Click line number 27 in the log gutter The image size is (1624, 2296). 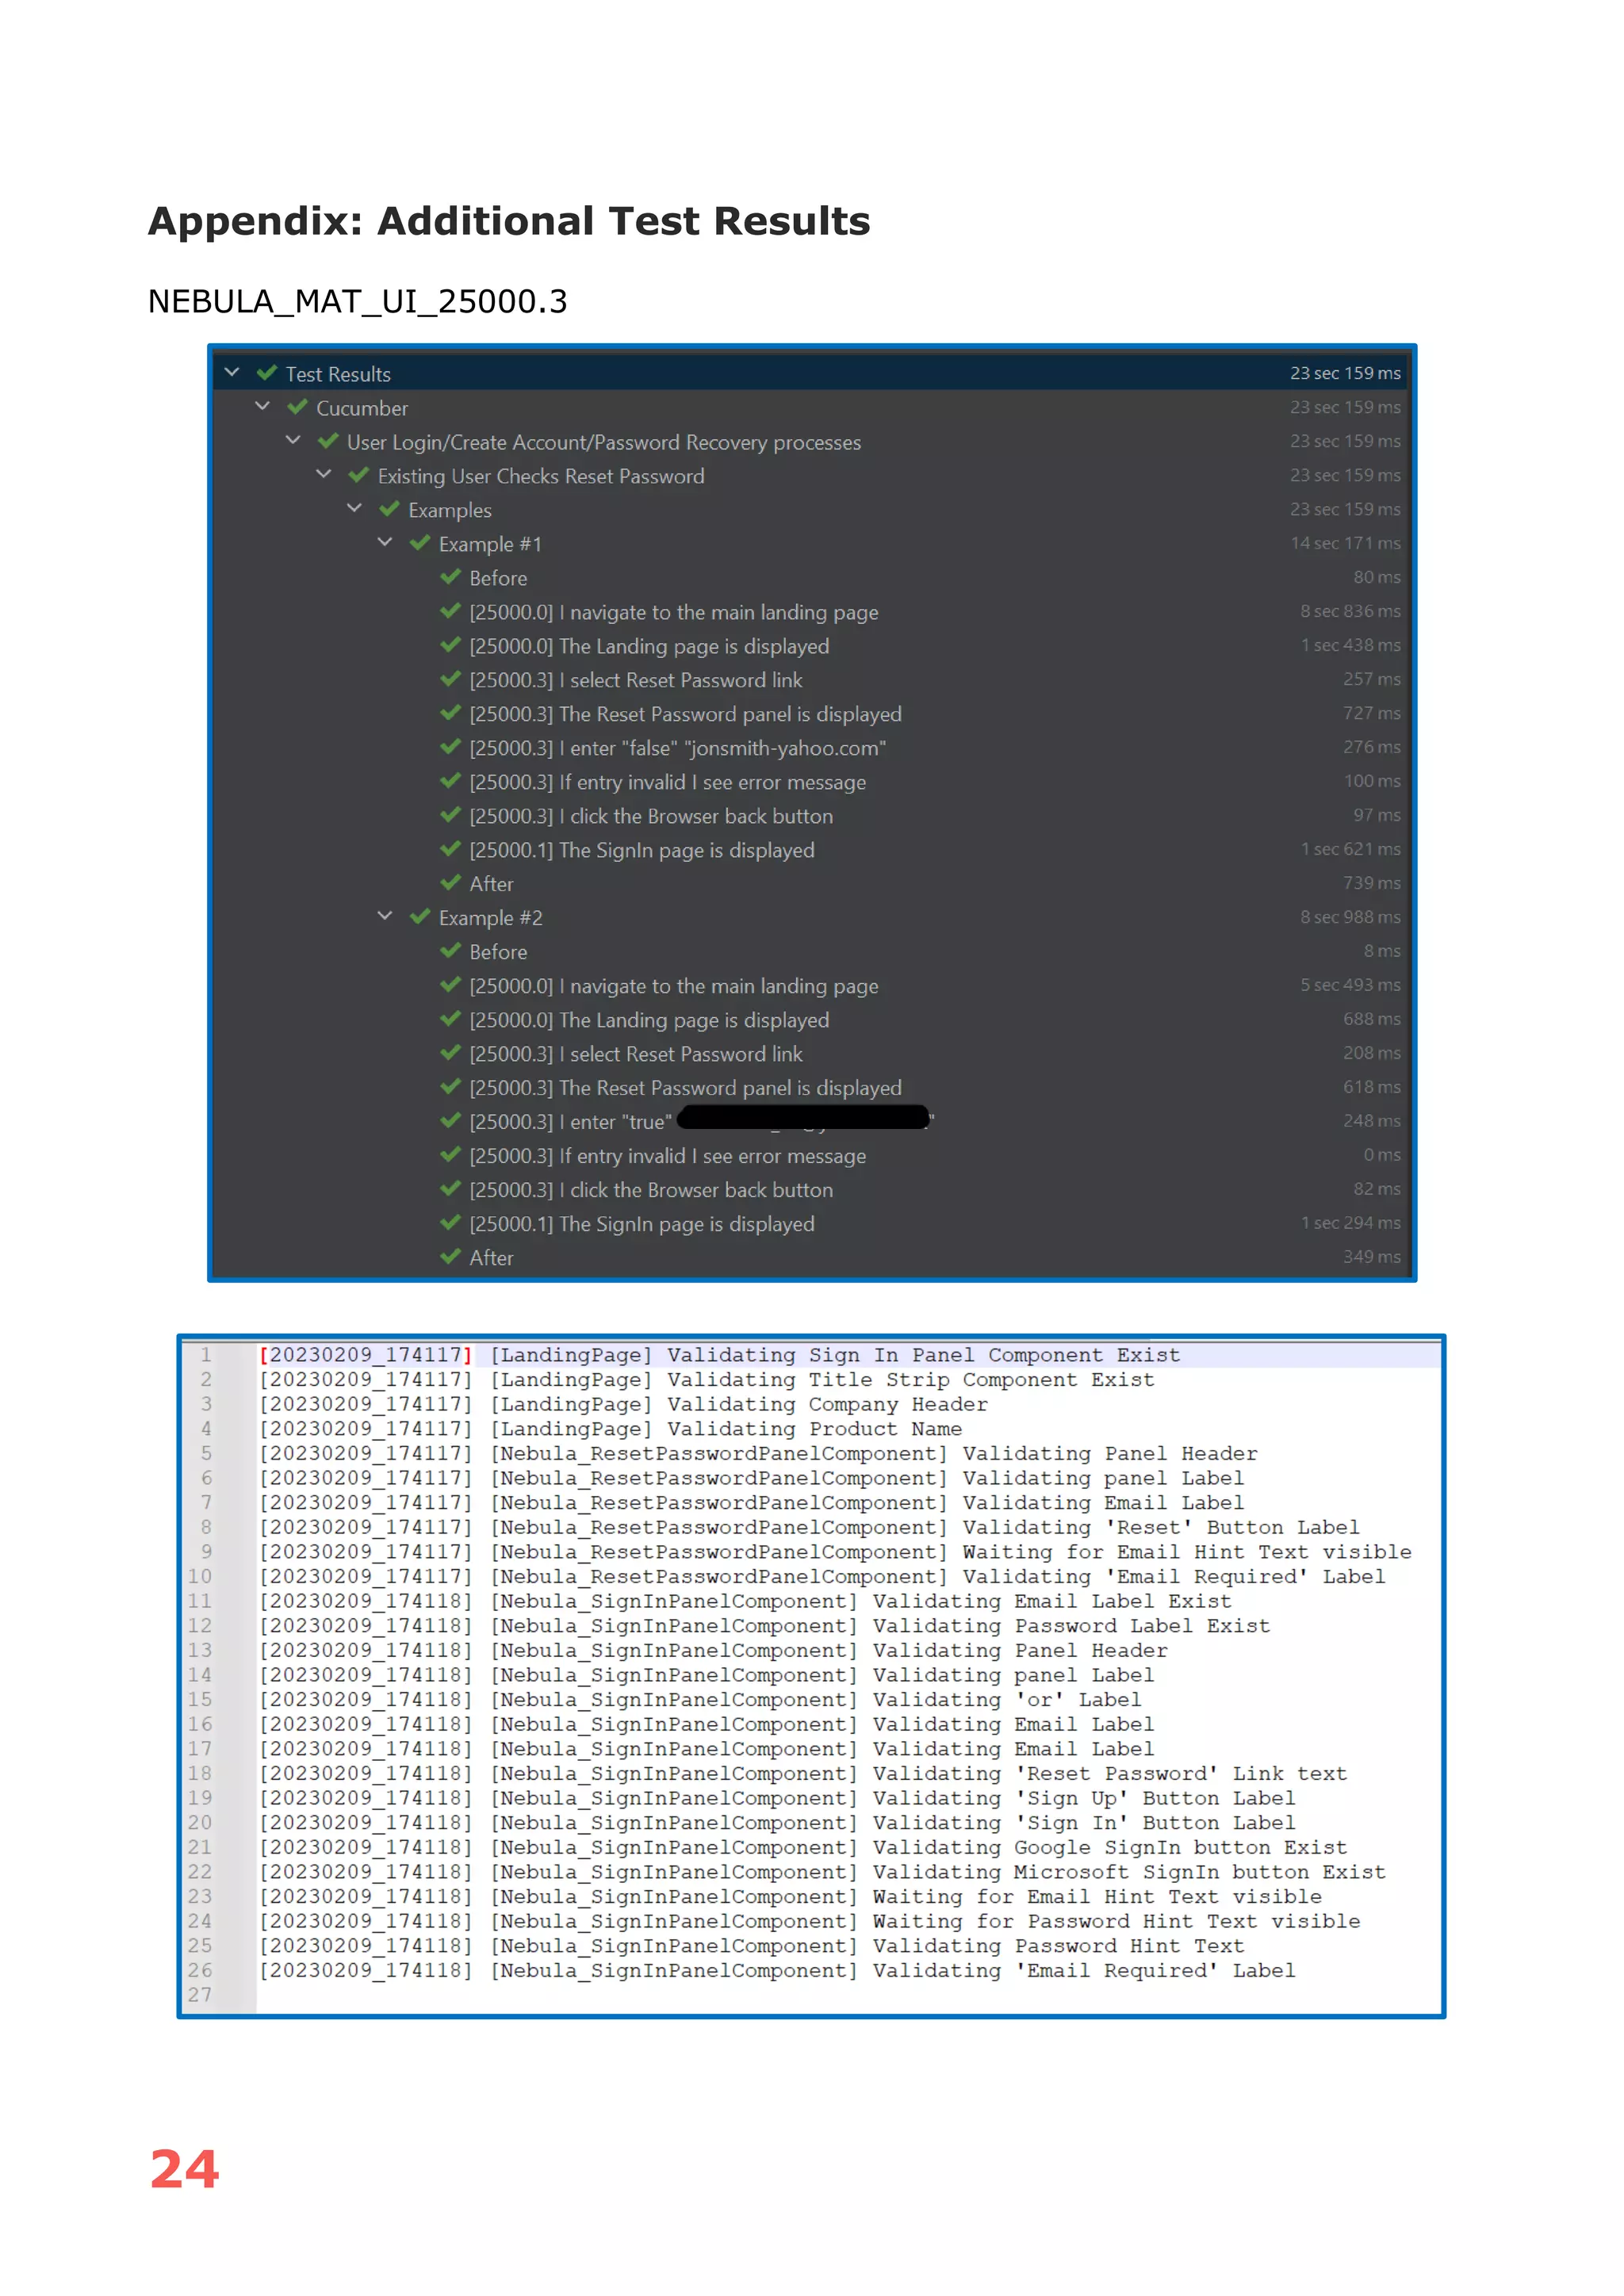pyautogui.click(x=200, y=1995)
